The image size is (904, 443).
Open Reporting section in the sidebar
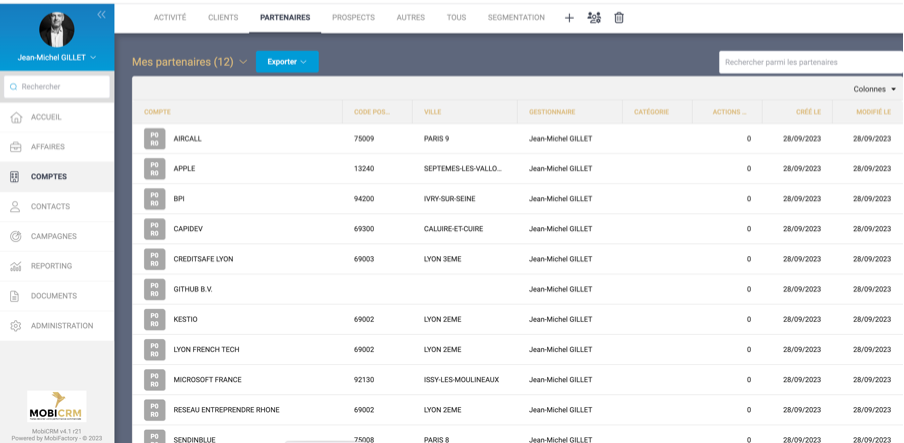(x=50, y=266)
